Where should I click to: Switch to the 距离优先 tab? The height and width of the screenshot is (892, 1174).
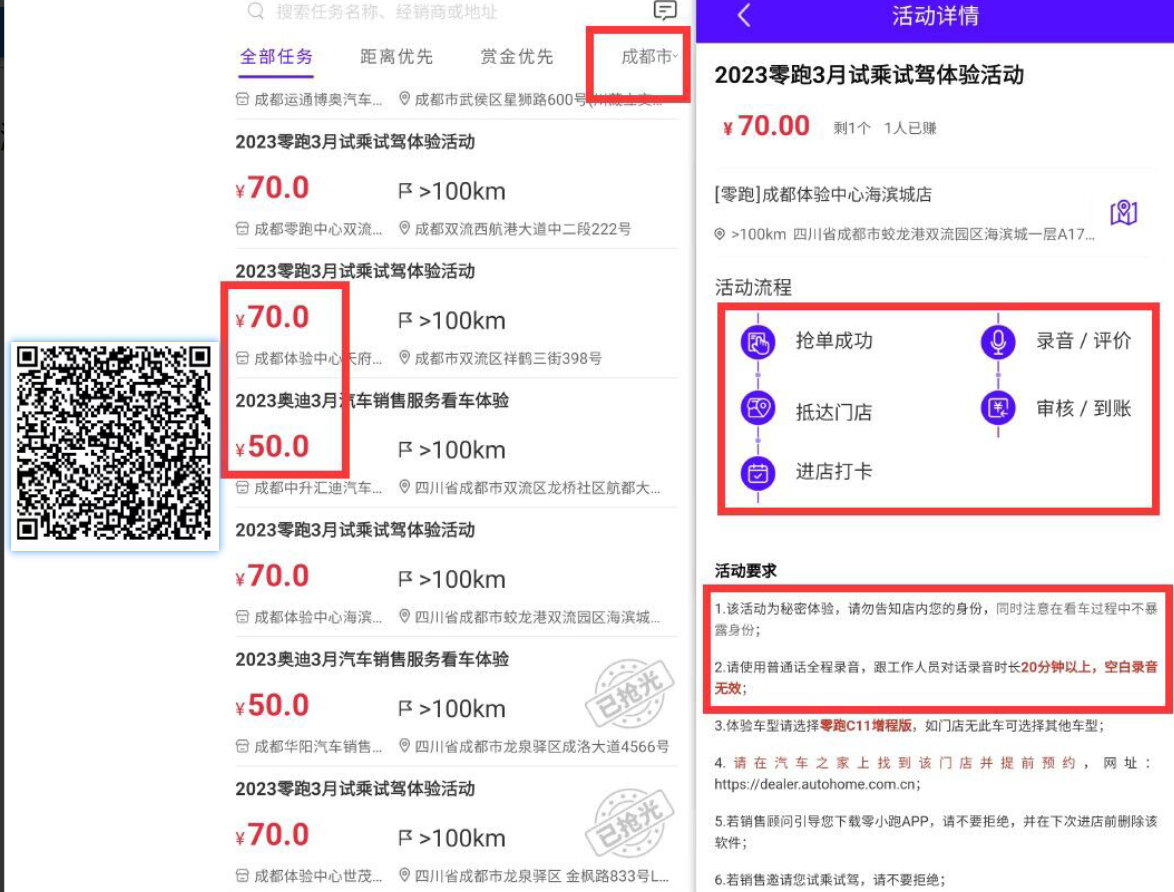(396, 56)
